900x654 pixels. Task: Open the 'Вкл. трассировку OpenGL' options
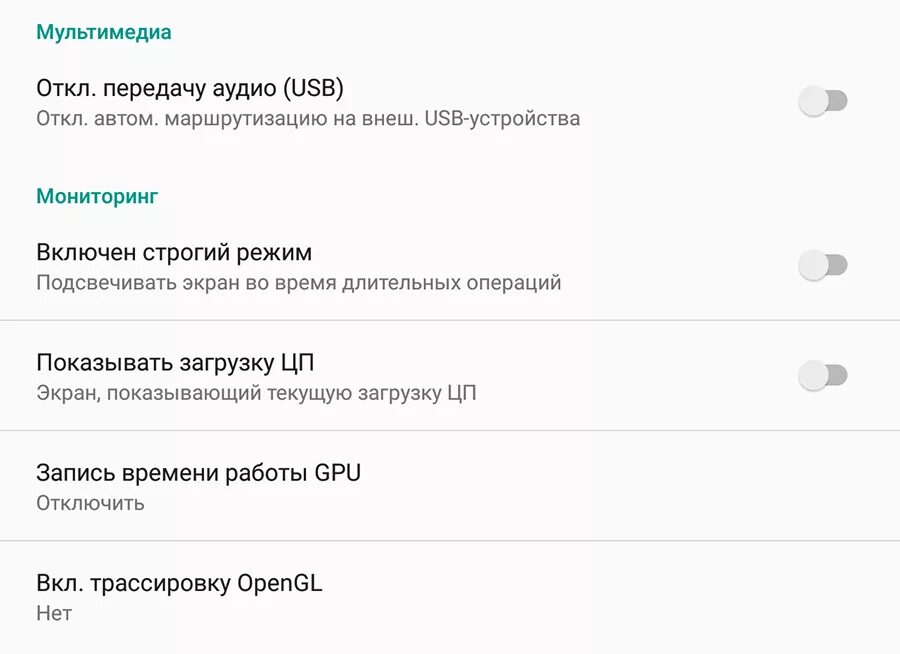(x=450, y=596)
